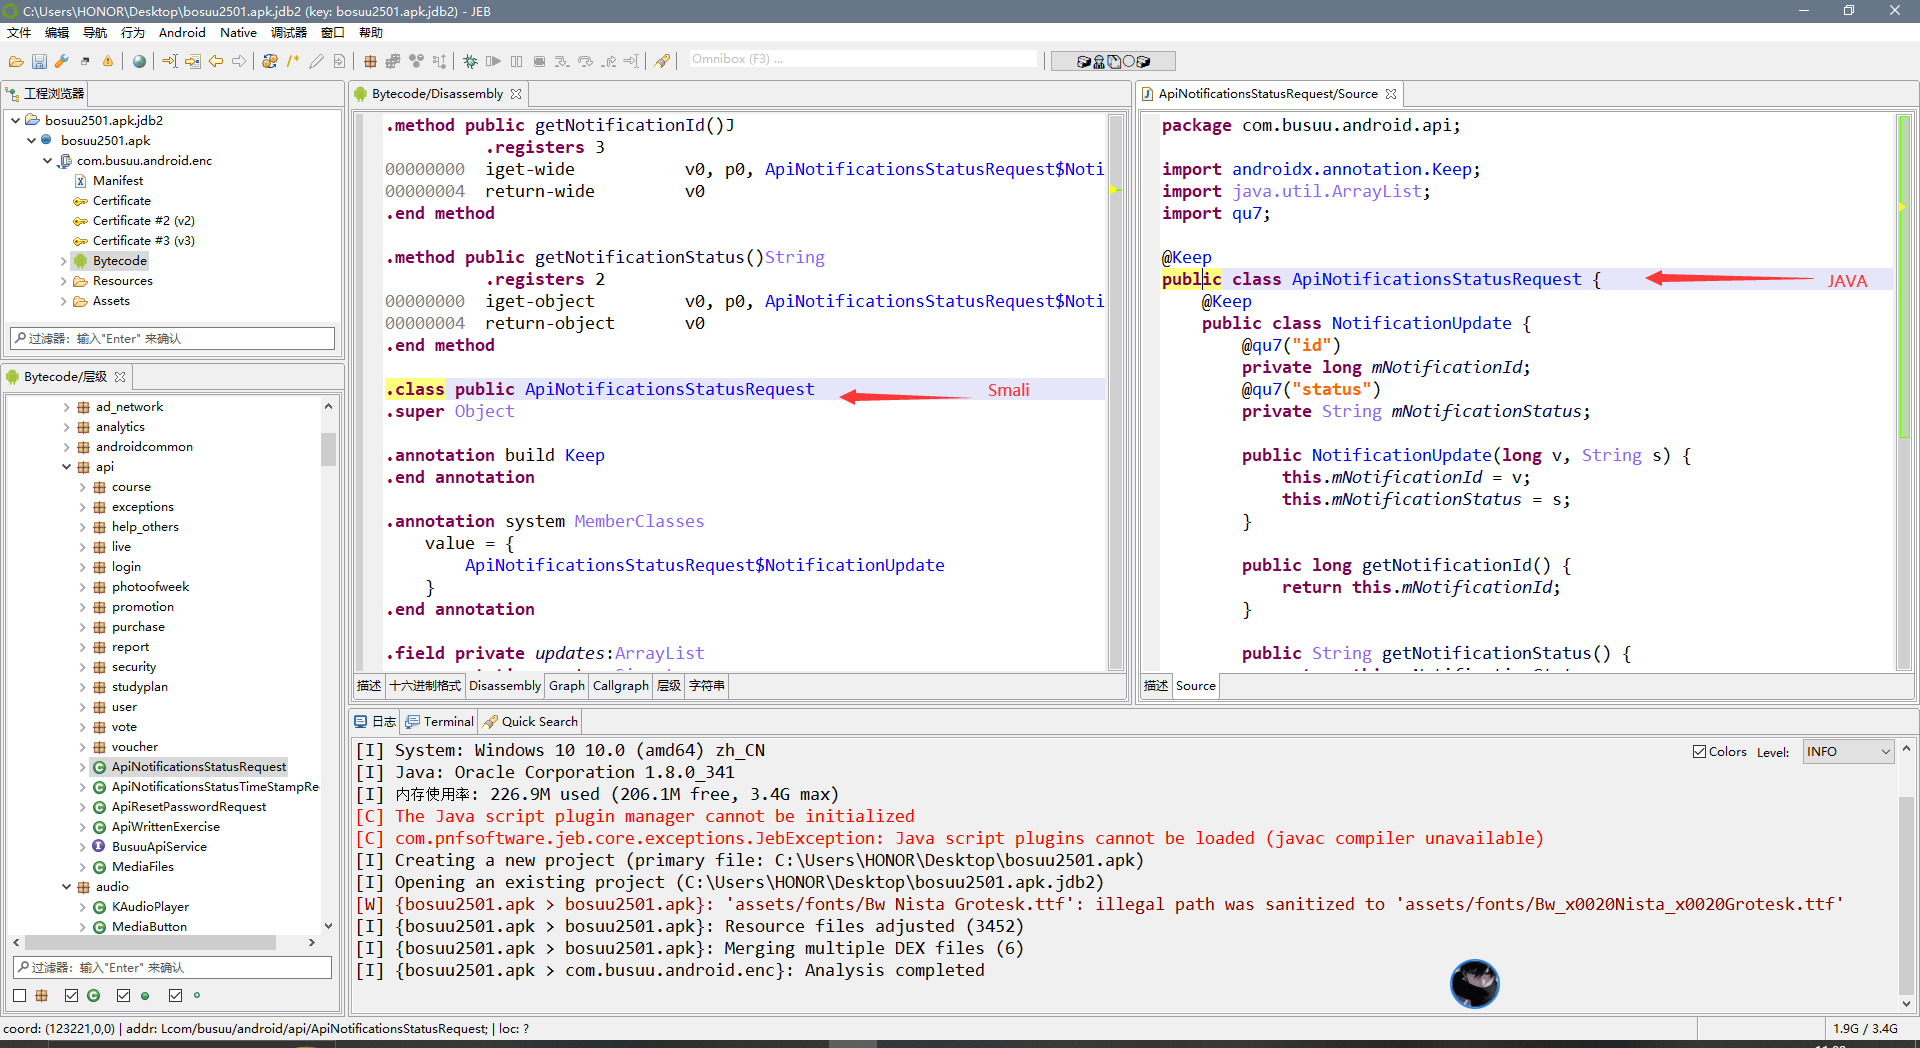This screenshot has height=1048, width=1920.
Task: Click the gears analysis icon
Action: pos(270,62)
